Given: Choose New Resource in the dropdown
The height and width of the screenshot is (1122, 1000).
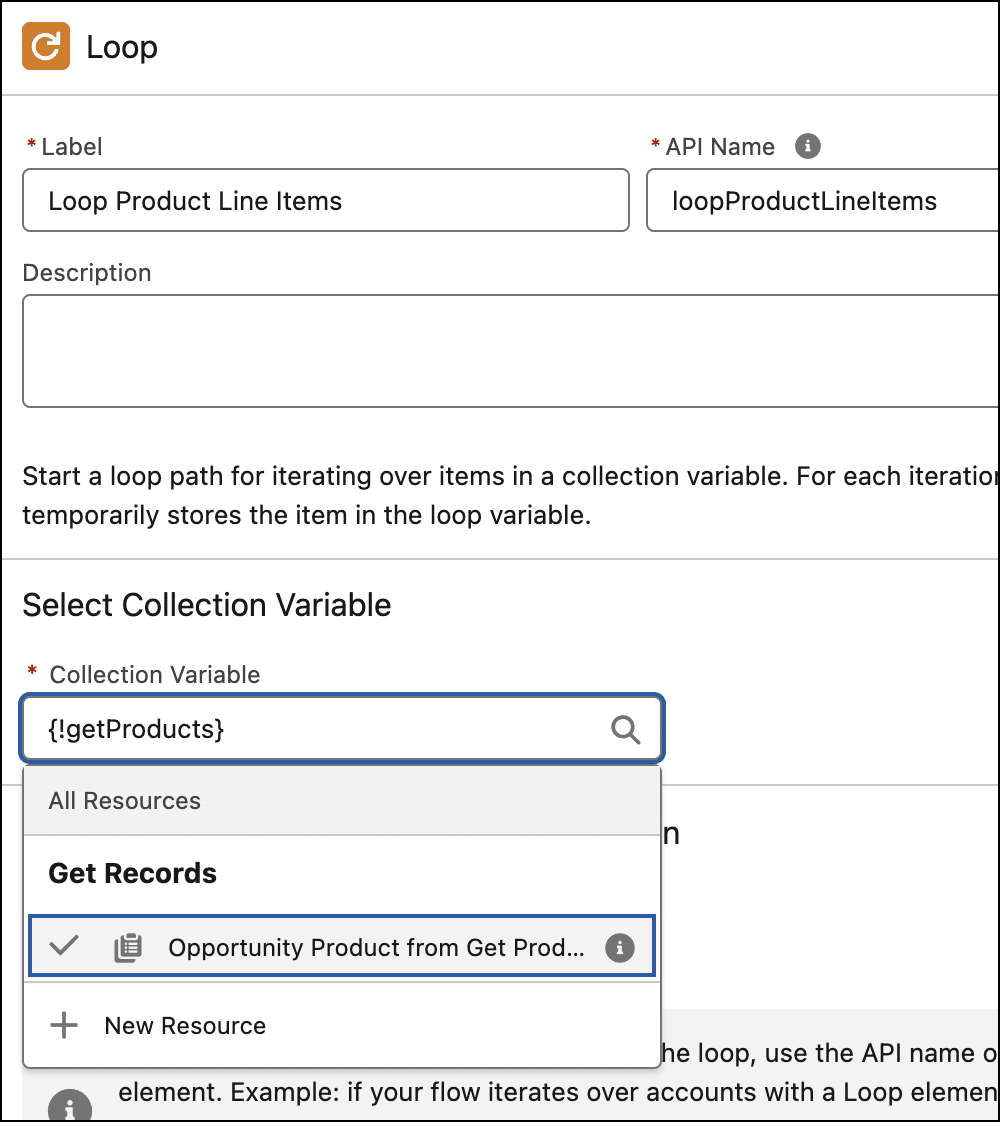Looking at the screenshot, I should tap(342, 1025).
